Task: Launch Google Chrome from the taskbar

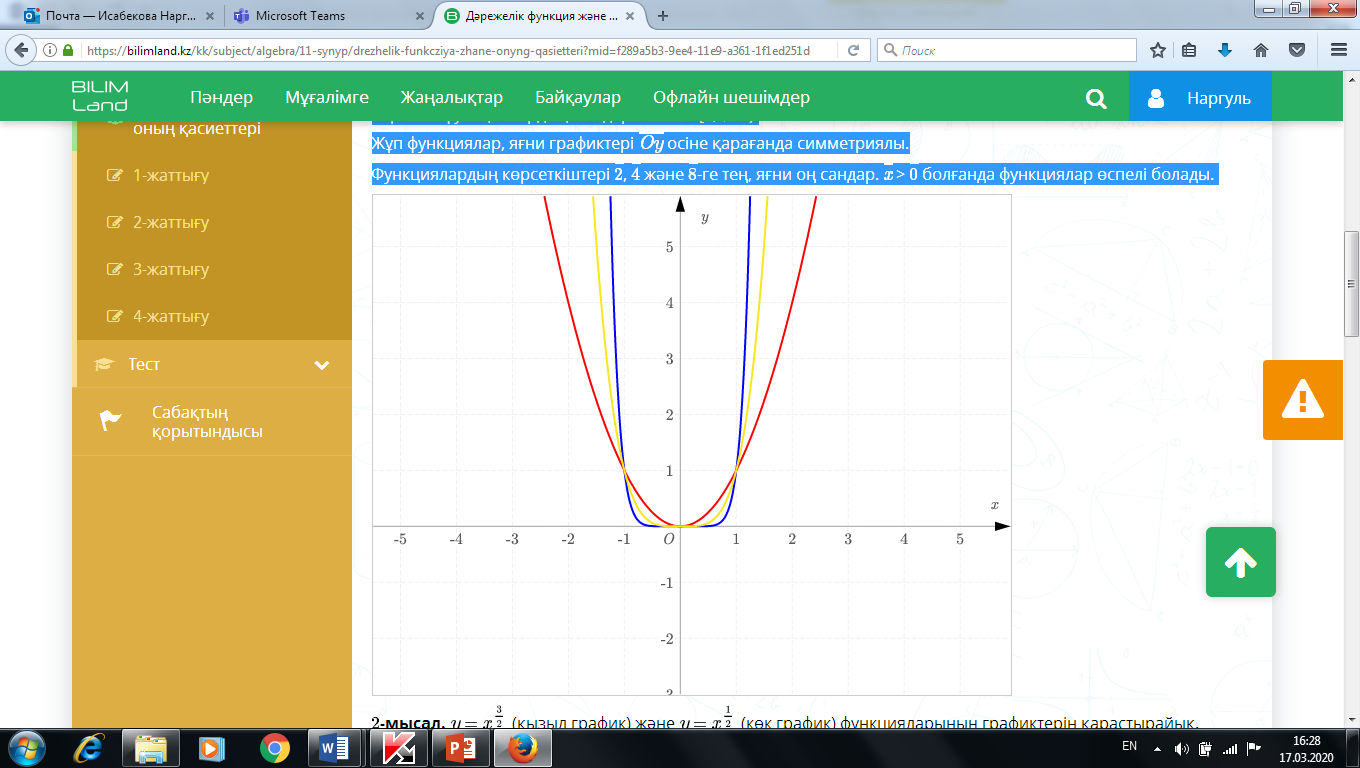Action: pyautogui.click(x=274, y=748)
